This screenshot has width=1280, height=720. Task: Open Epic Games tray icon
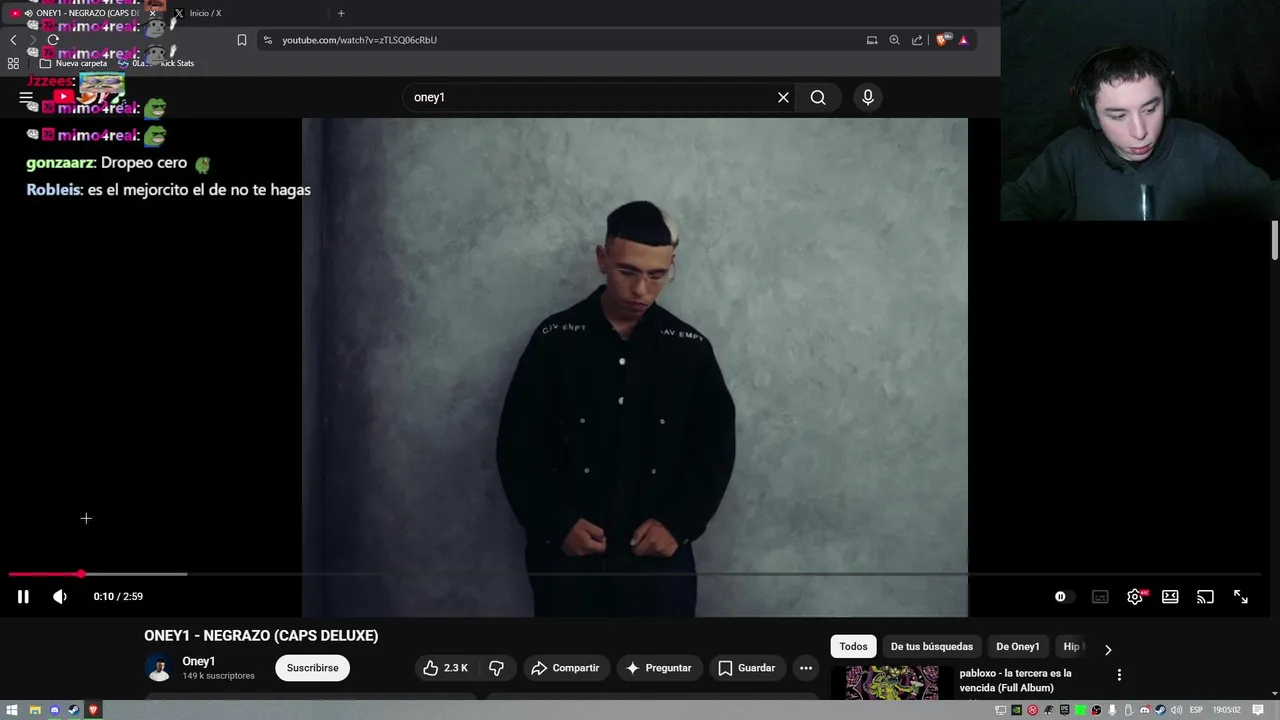tap(1064, 710)
